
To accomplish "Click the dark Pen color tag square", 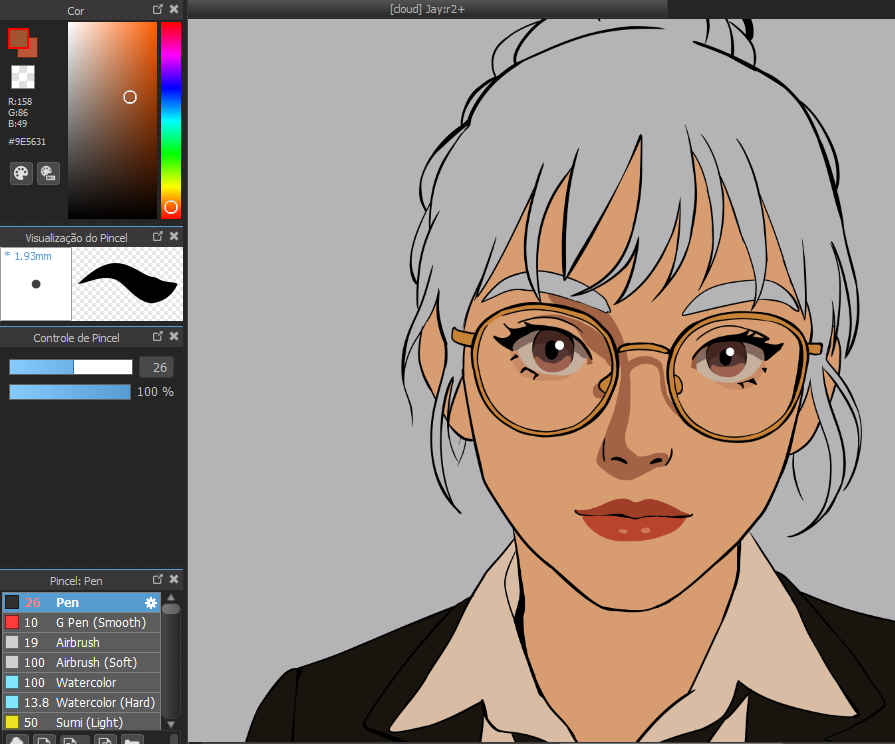I will 12,602.
